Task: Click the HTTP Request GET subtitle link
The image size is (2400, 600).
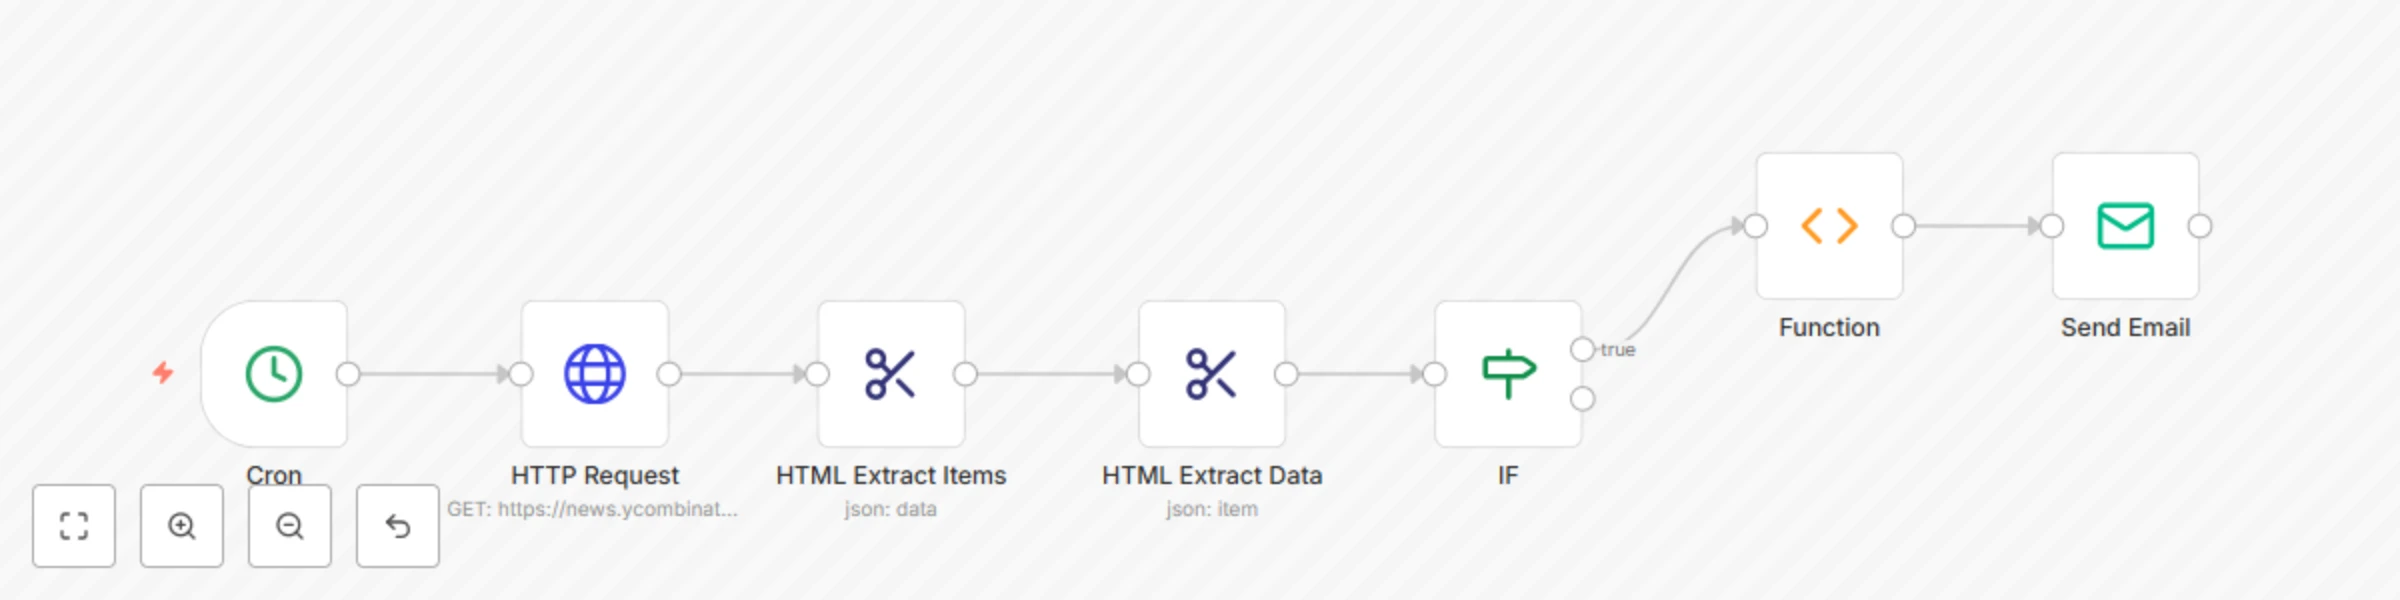Action: click(x=595, y=510)
